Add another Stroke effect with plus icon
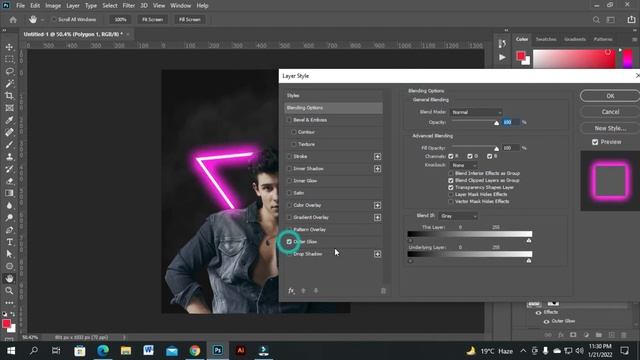The image size is (640, 360). point(377,156)
